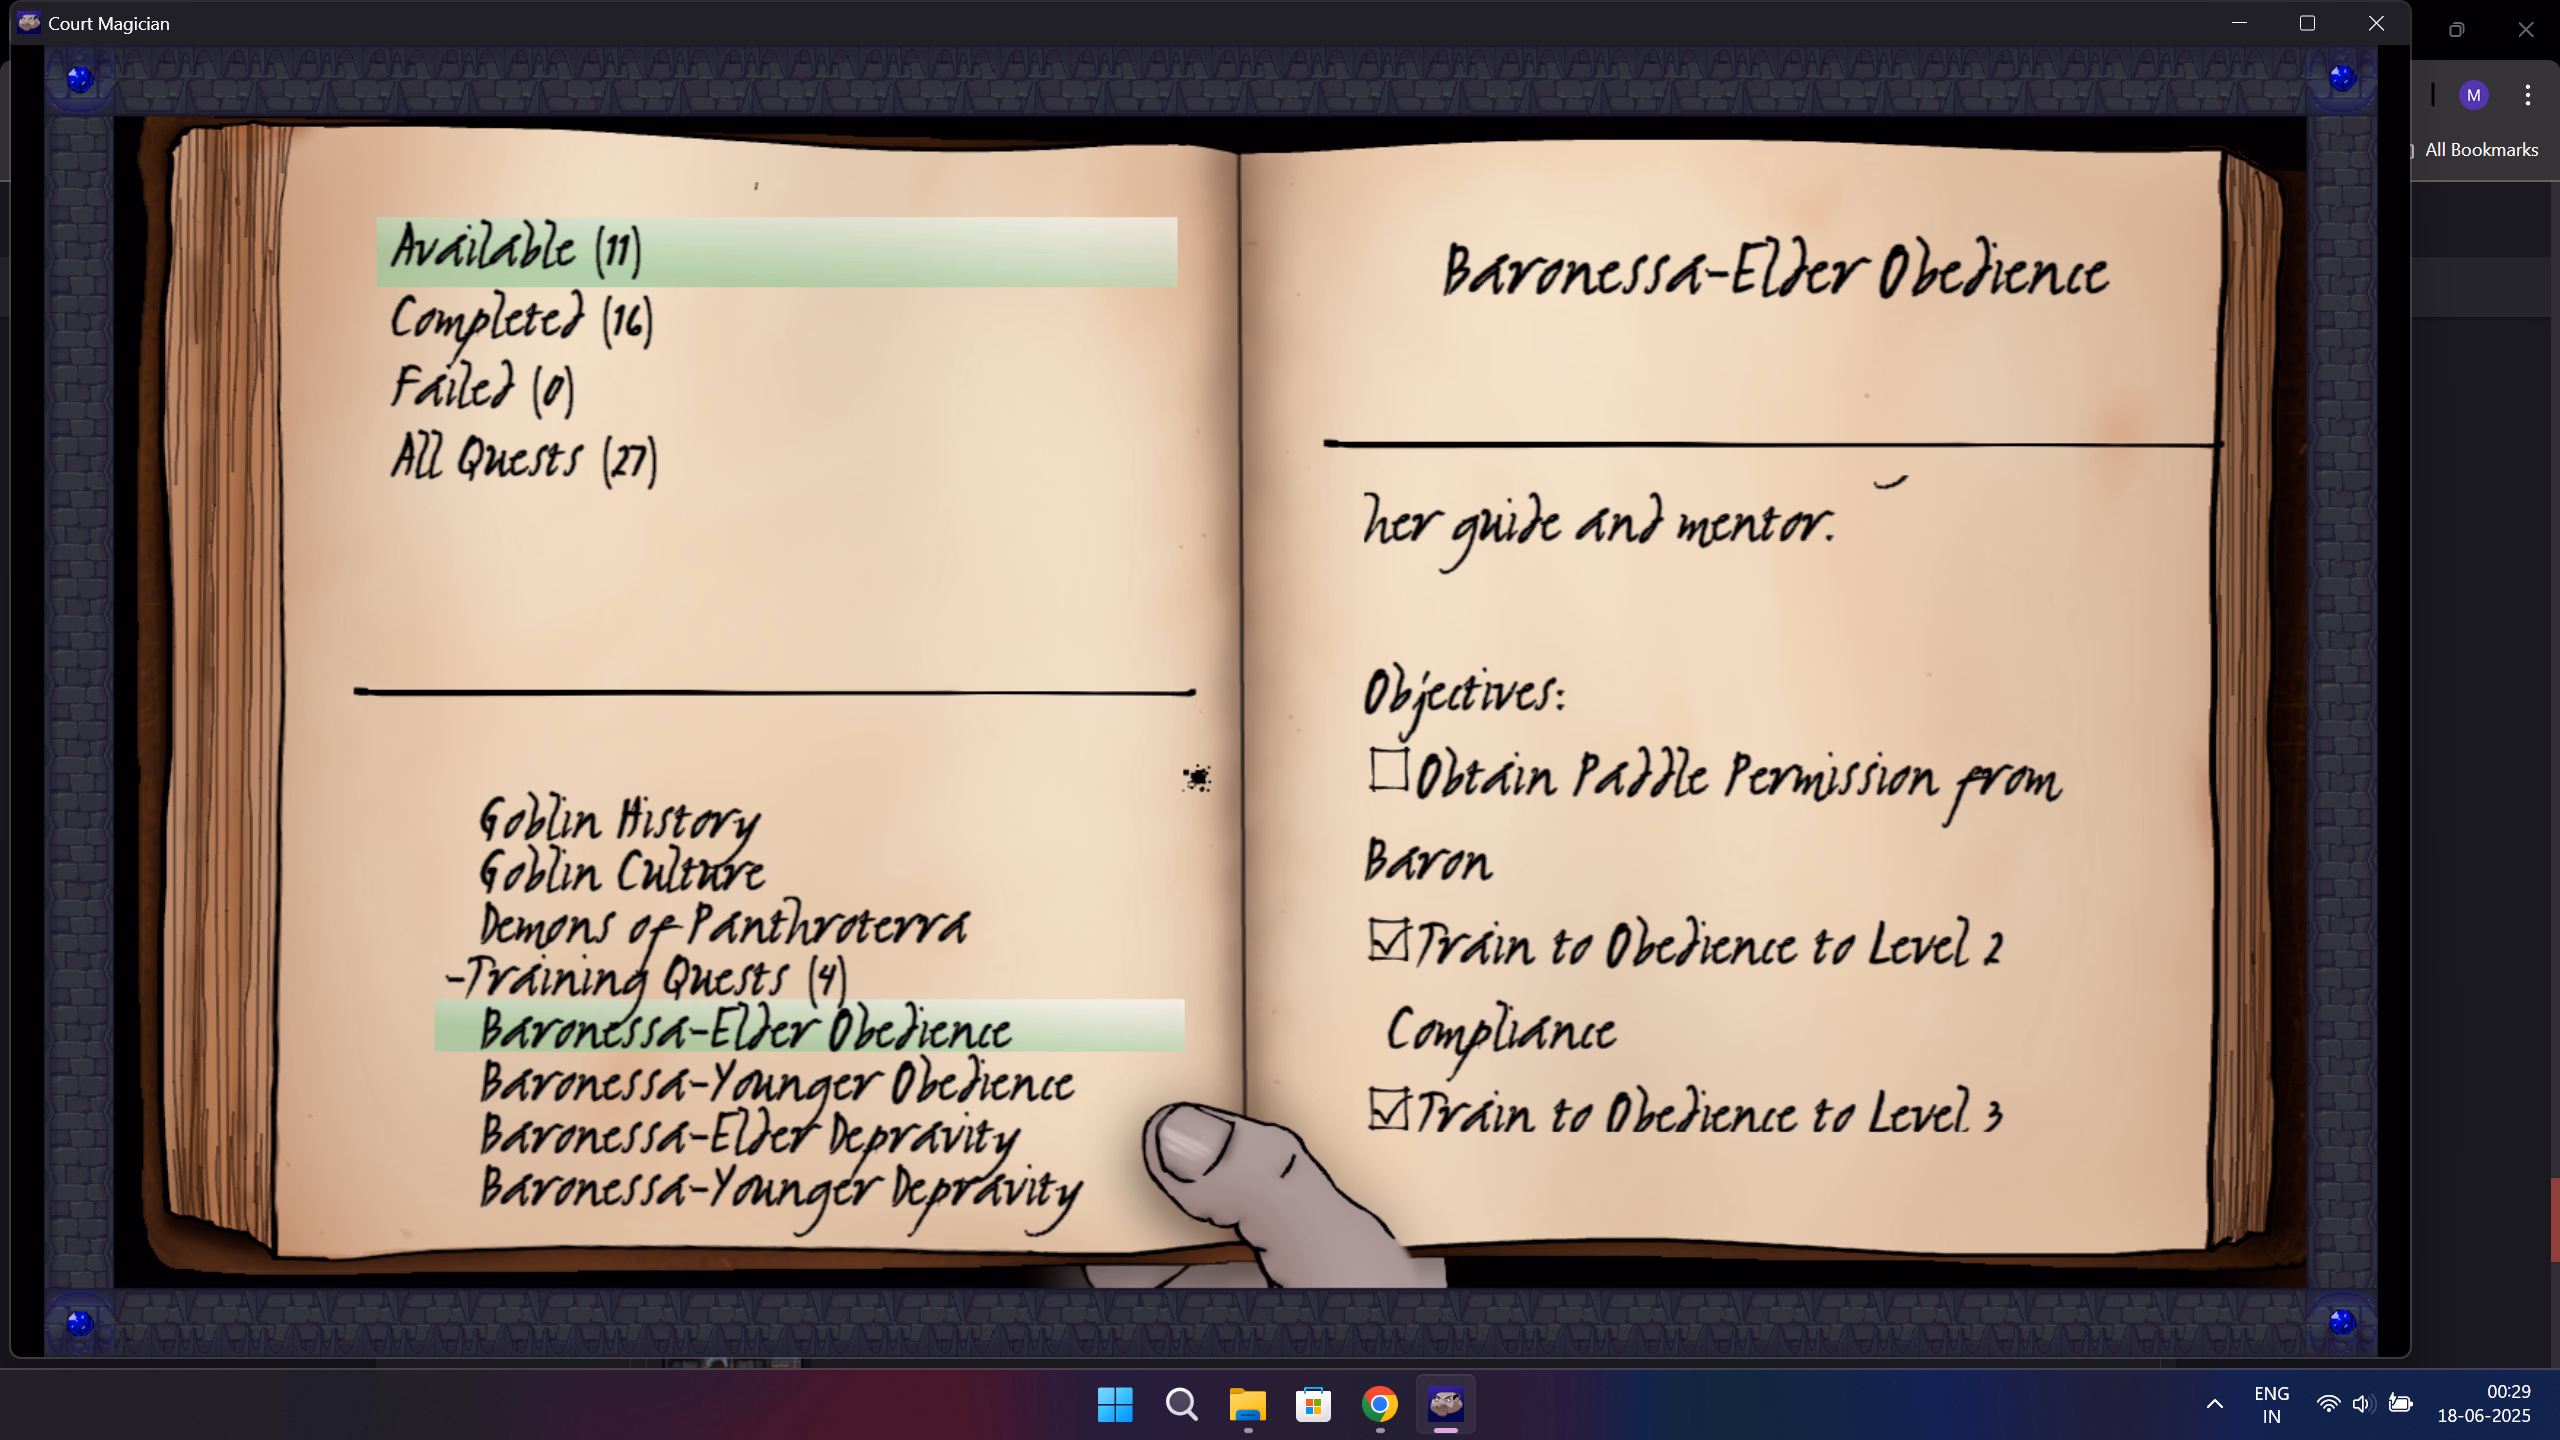Viewport: 2560px width, 1440px height.
Task: Open Chrome's three-dot menu
Action: pos(2527,95)
